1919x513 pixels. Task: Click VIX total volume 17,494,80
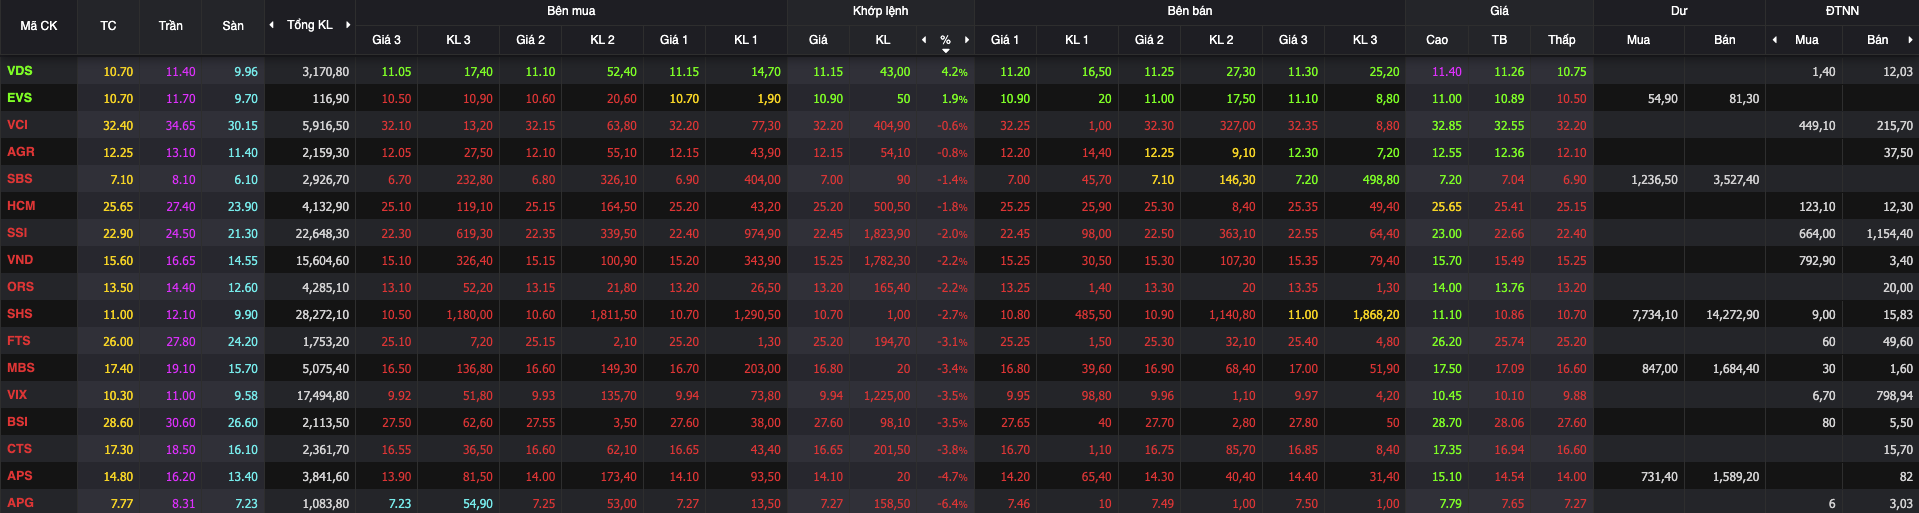click(322, 396)
